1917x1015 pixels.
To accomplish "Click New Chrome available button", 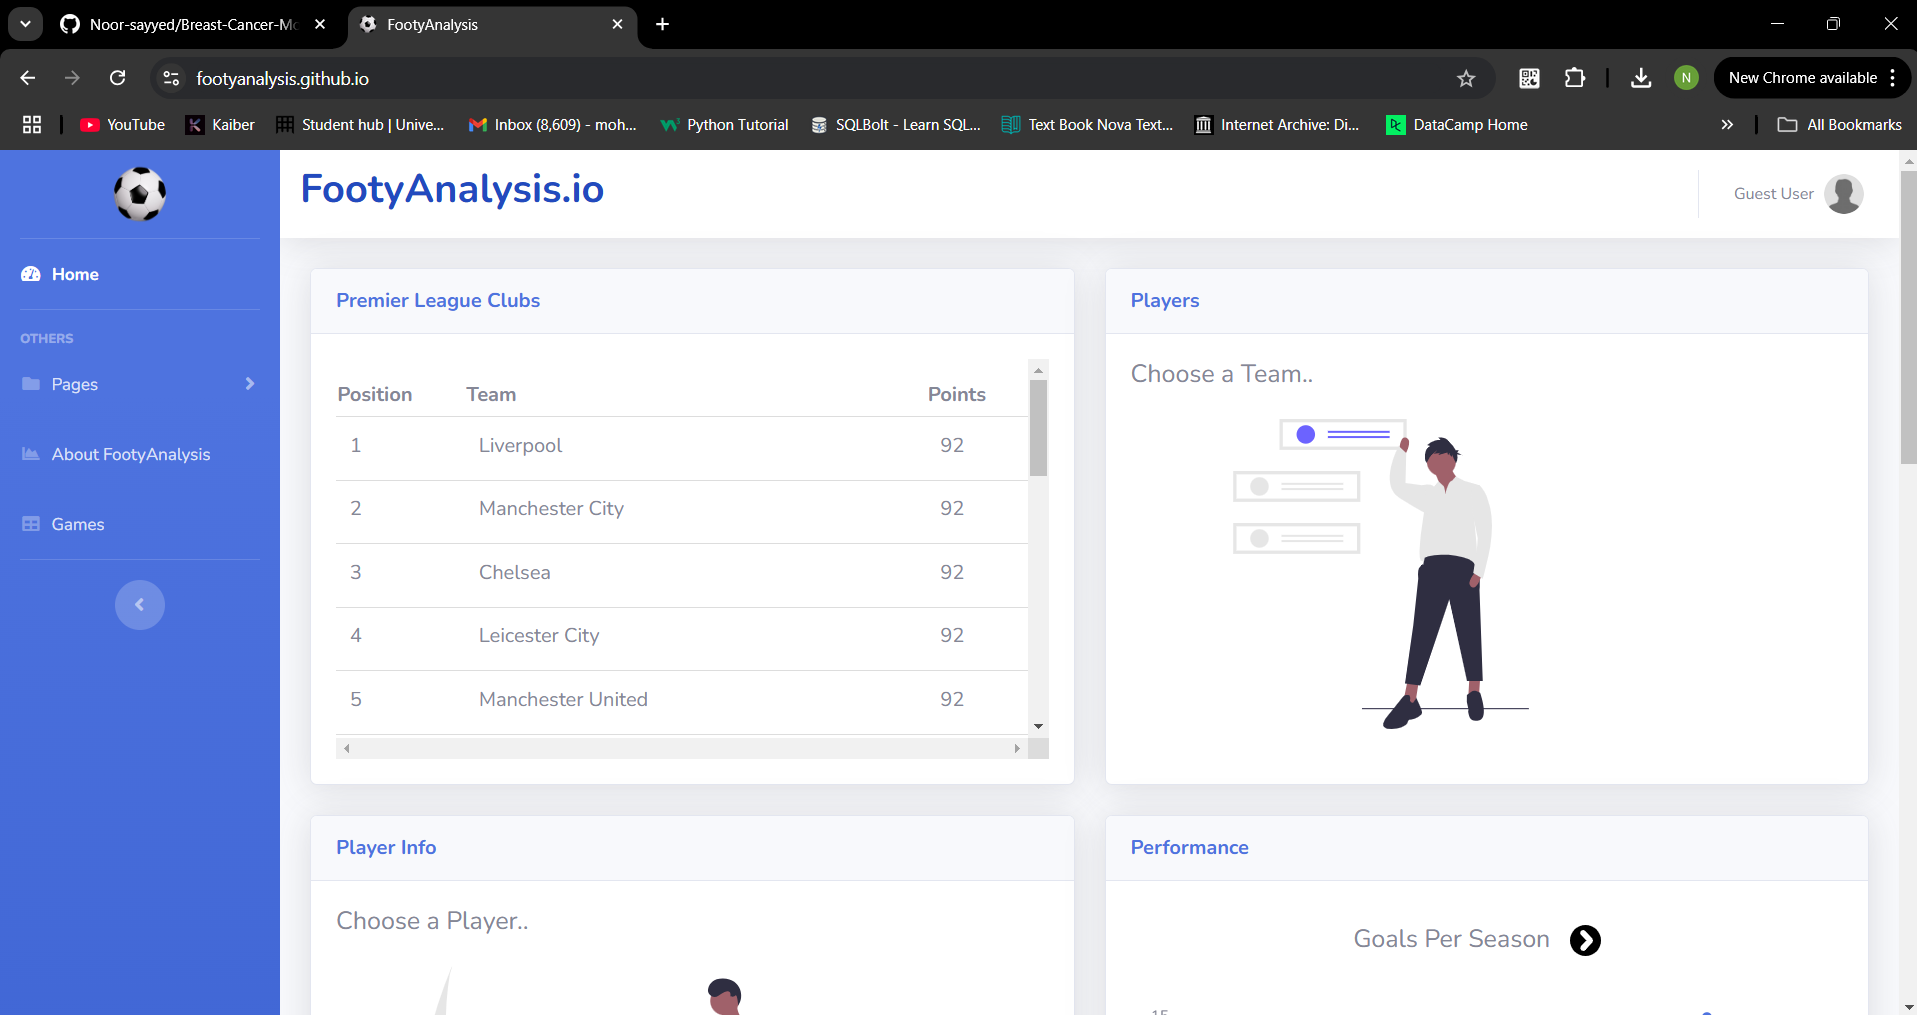I will (1802, 78).
